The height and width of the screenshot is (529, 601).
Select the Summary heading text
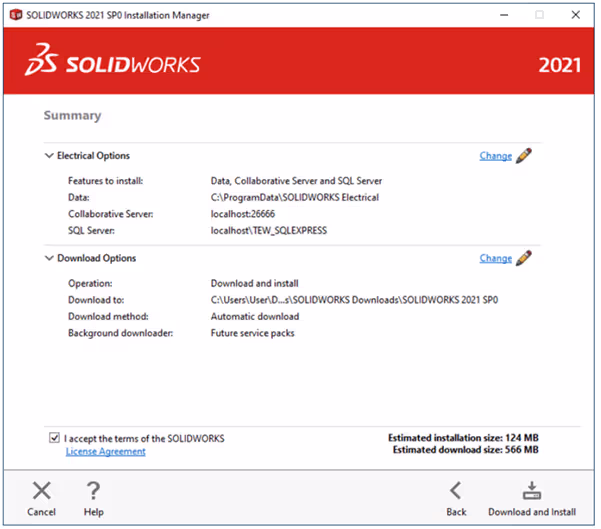(x=72, y=115)
